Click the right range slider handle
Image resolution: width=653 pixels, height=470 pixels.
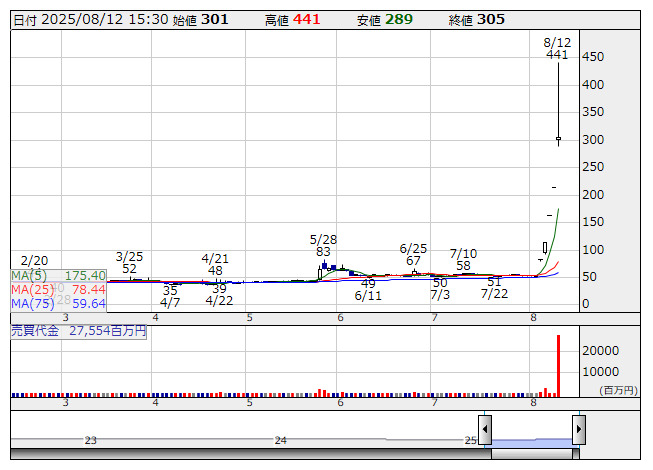pos(578,431)
